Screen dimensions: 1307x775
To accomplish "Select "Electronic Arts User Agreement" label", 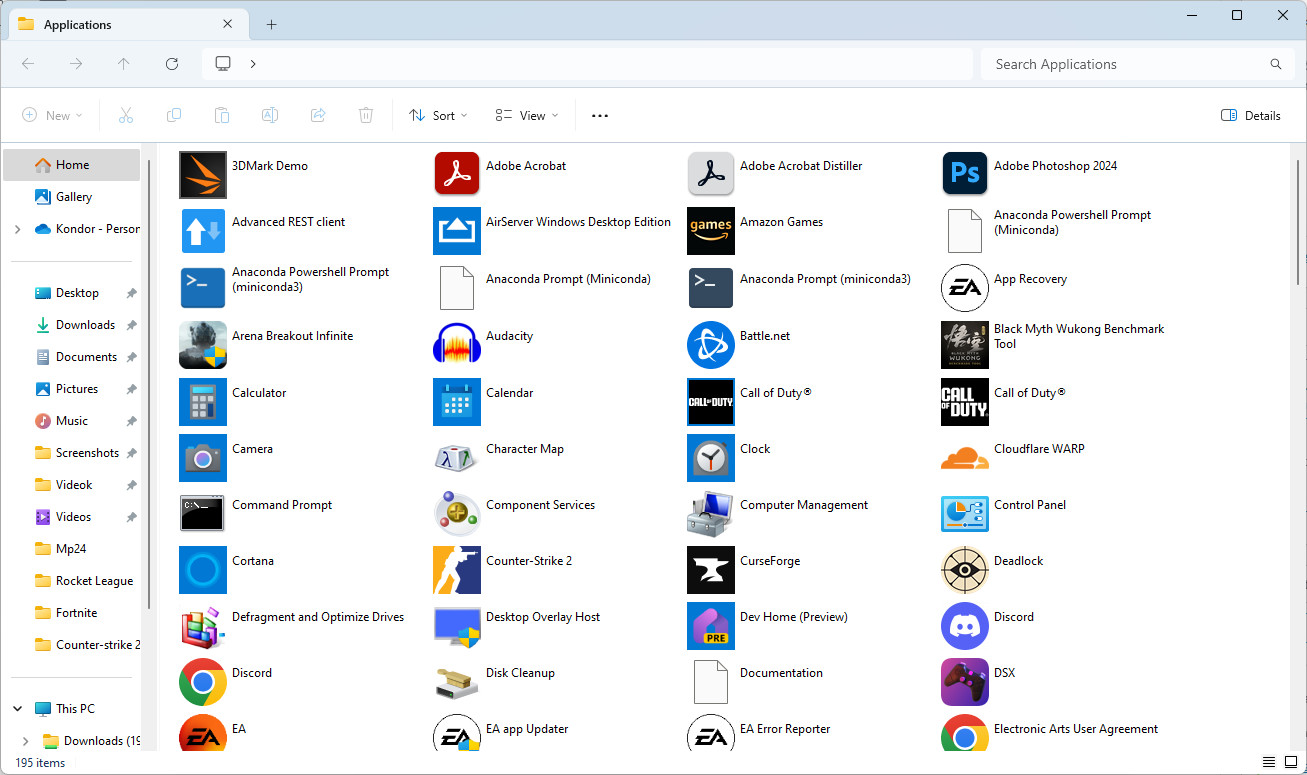I will point(1076,729).
